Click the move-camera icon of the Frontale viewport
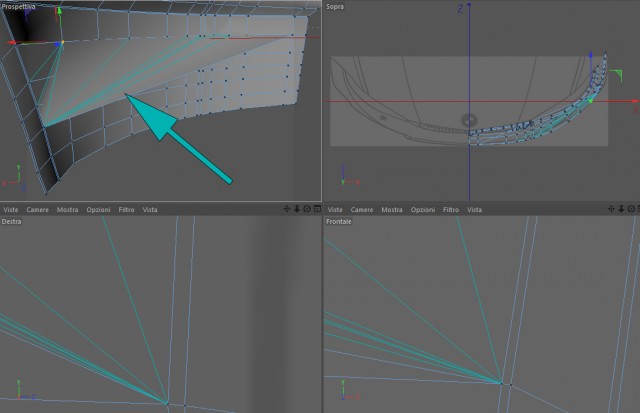 click(x=611, y=209)
